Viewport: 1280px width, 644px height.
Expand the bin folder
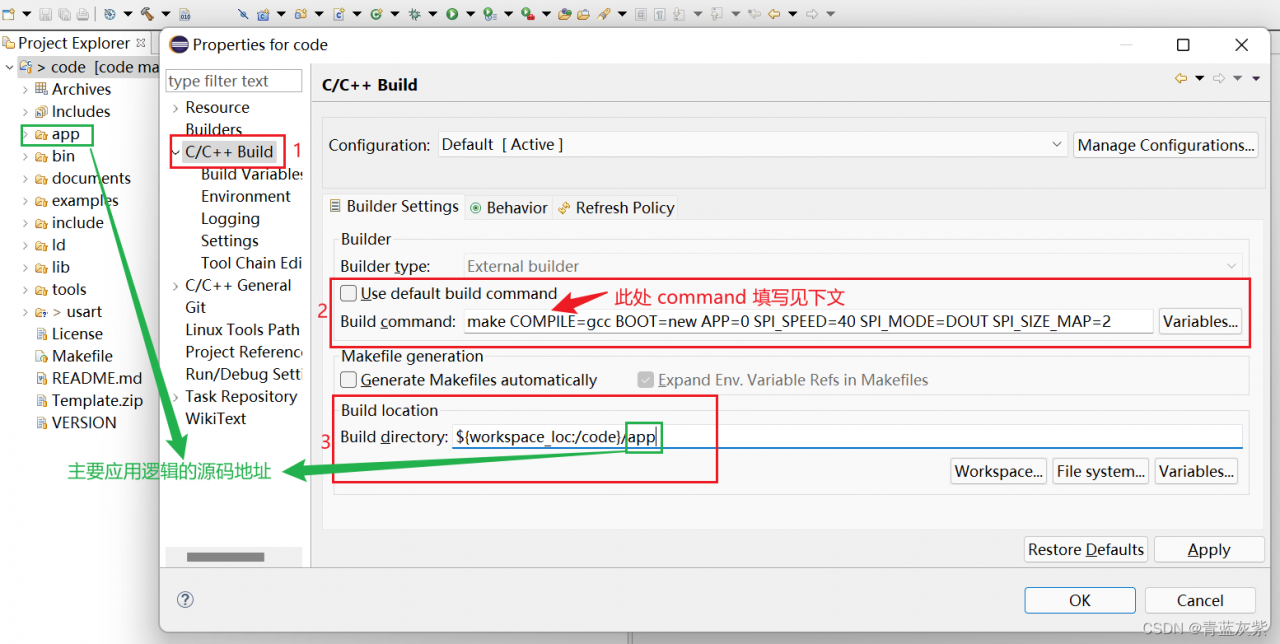[x=25, y=156]
